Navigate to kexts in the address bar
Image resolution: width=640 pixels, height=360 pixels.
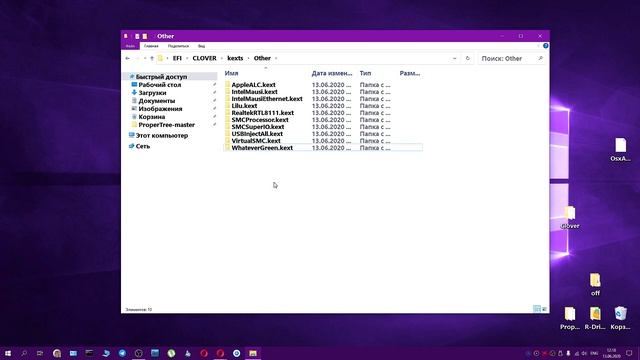pos(235,58)
